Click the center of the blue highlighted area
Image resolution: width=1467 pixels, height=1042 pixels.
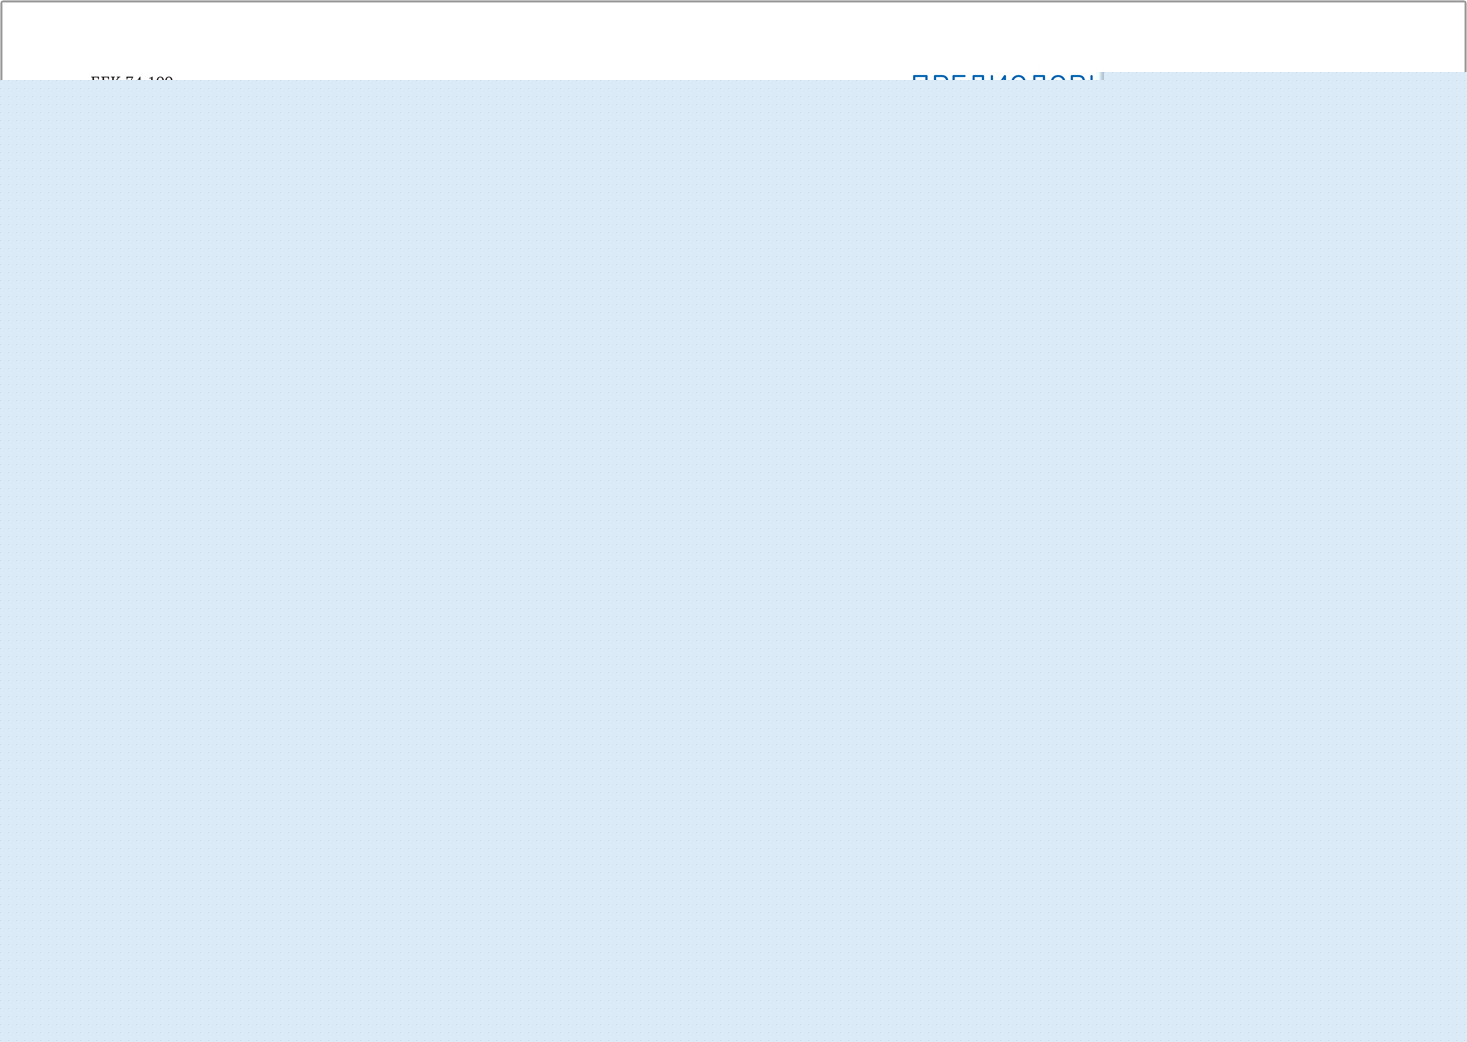733,560
